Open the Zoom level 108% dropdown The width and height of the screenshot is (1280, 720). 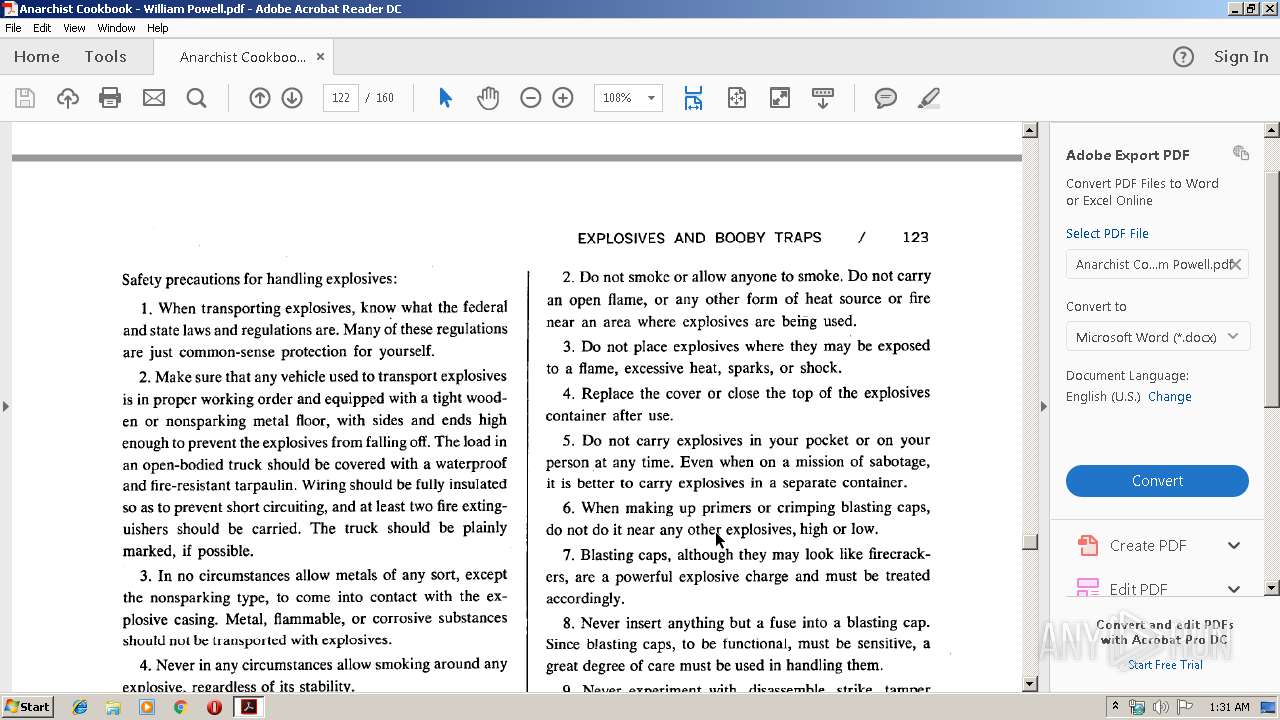[651, 98]
